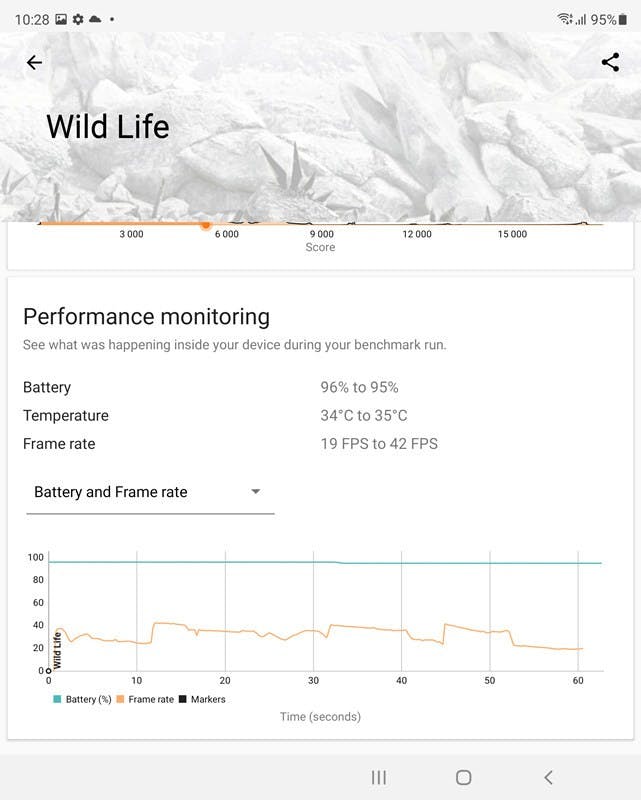Tap the Frame rate 19 FPS to 42 FPS value
Screen dimensions: 641x800
(379, 444)
